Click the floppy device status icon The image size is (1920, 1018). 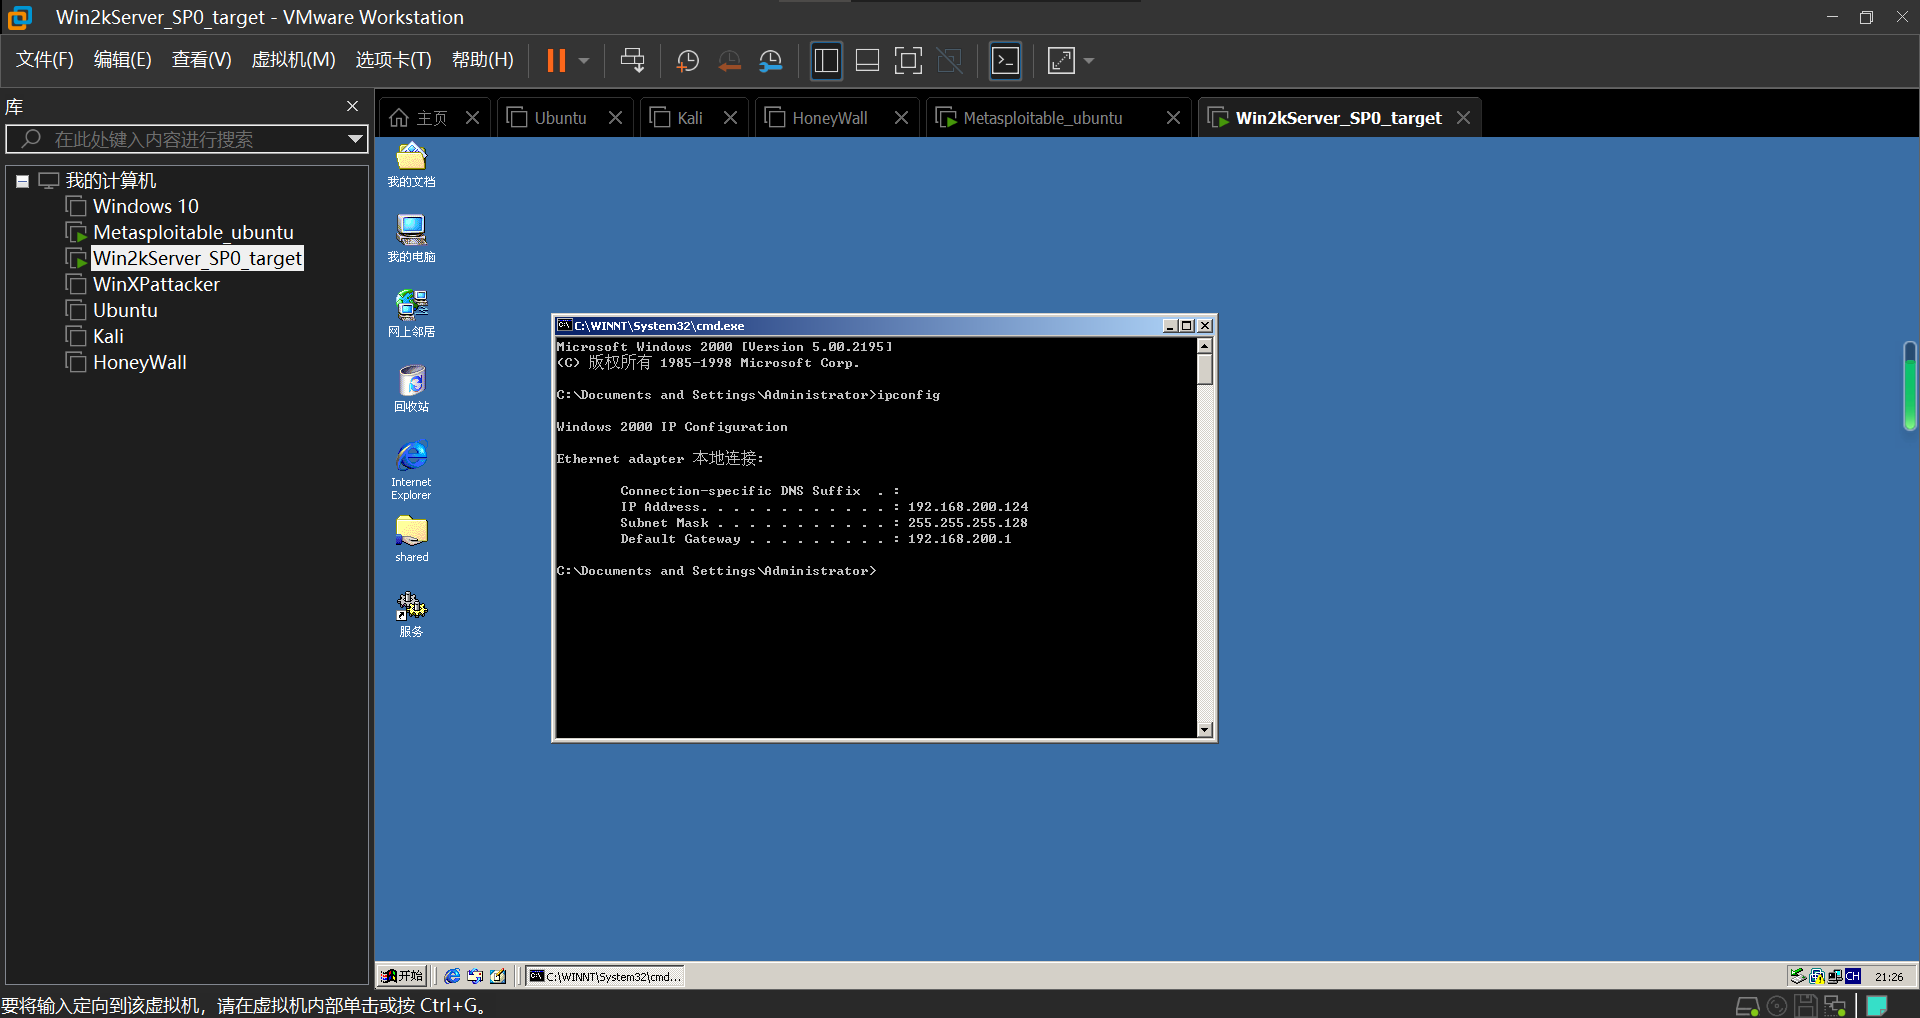[1805, 1006]
